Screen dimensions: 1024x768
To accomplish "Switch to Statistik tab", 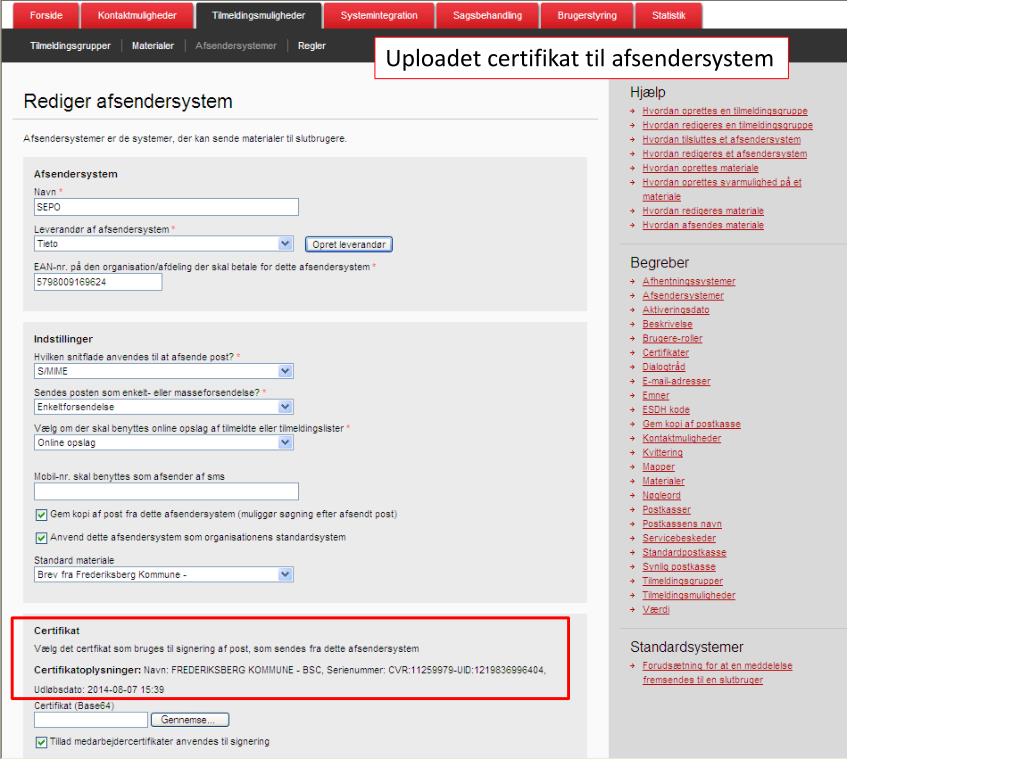I will 669,16.
